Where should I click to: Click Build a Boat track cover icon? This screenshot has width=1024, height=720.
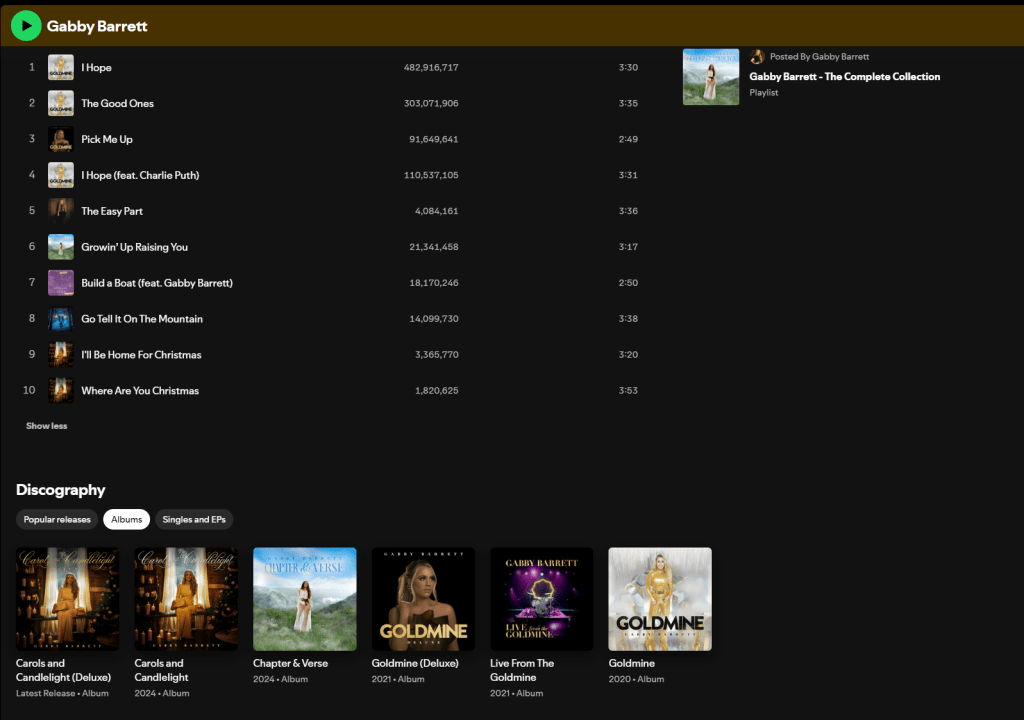pos(61,283)
